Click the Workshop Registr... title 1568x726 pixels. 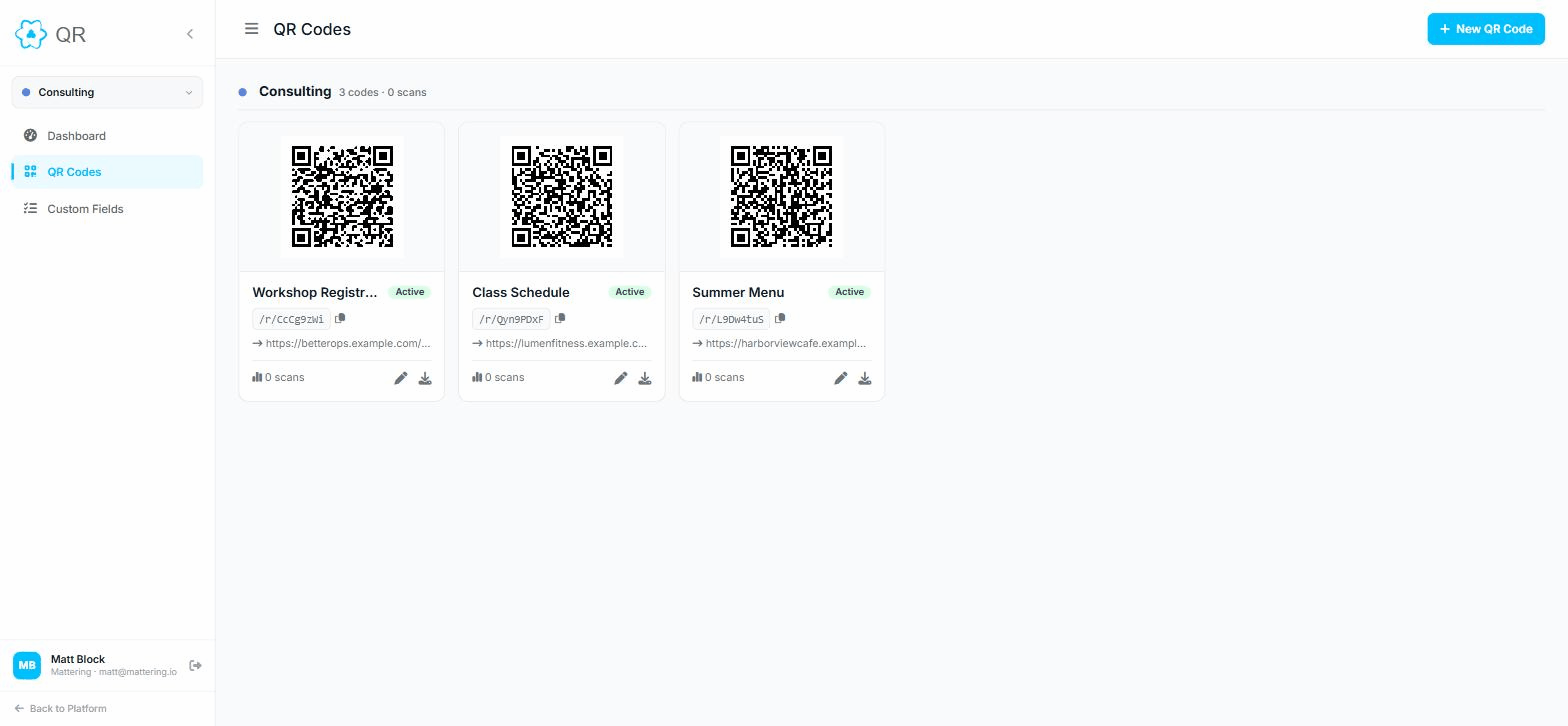pos(315,292)
